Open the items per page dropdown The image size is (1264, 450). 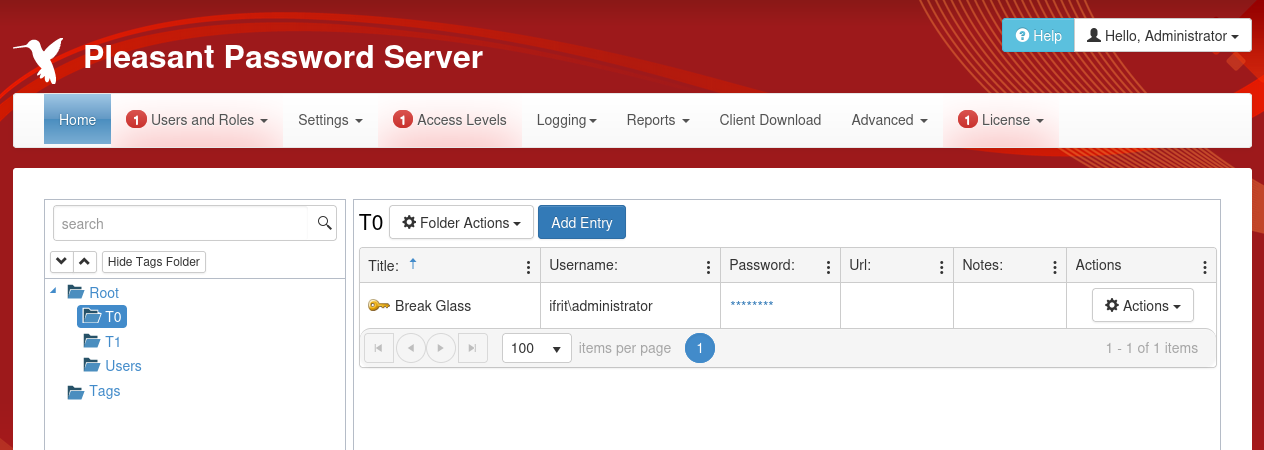point(536,348)
